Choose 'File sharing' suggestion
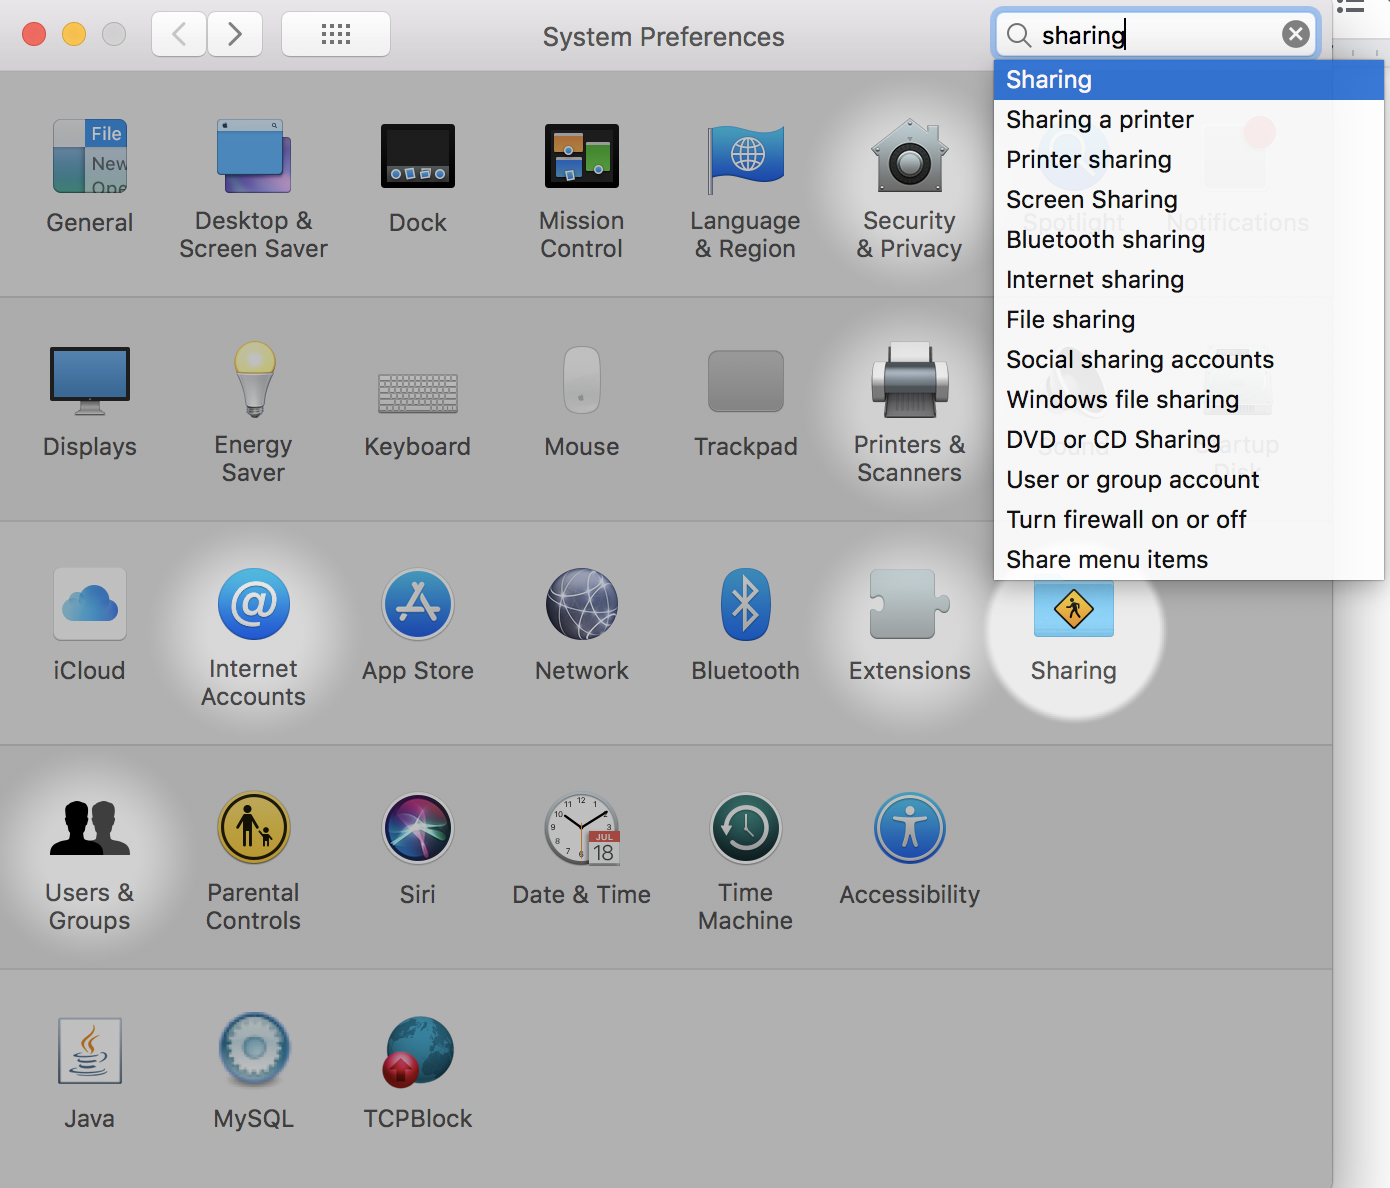This screenshot has width=1390, height=1188. click(1189, 320)
